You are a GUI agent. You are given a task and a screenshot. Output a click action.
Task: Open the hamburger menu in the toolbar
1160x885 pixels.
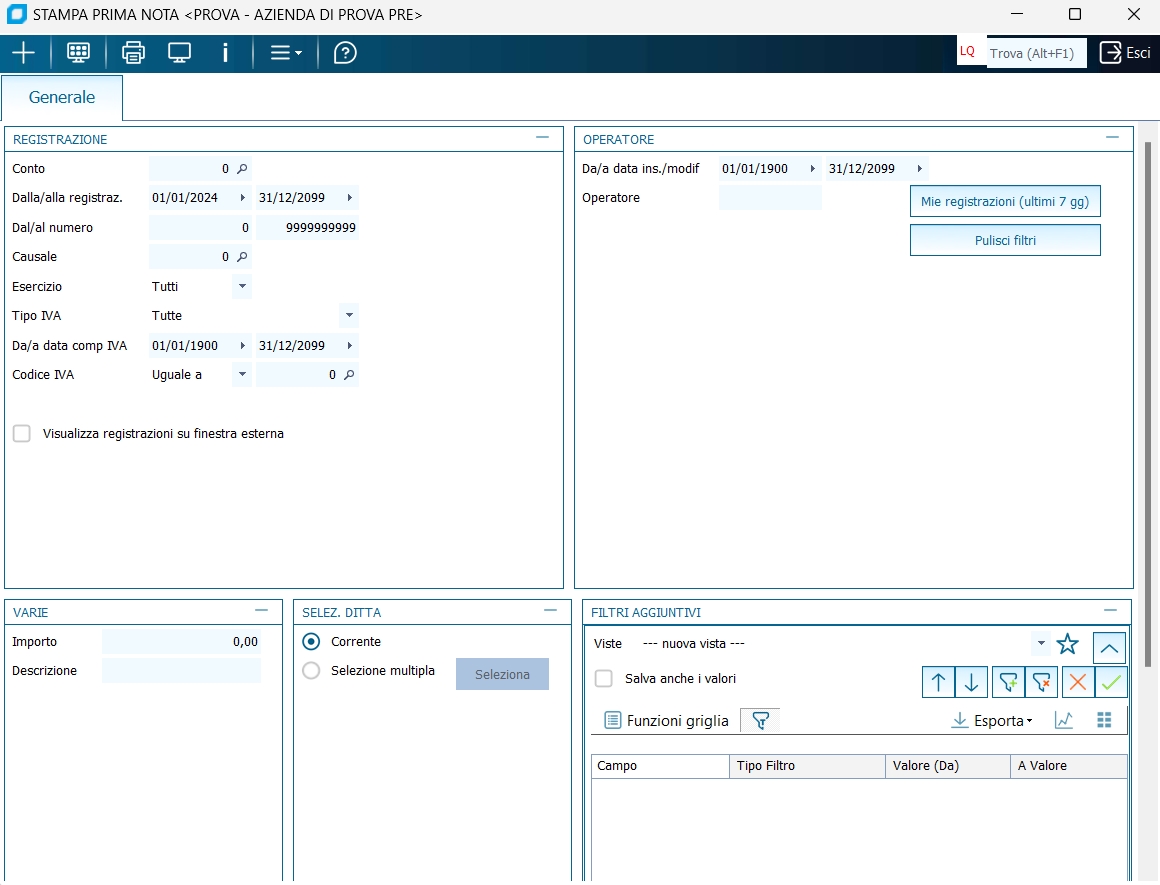(x=285, y=53)
